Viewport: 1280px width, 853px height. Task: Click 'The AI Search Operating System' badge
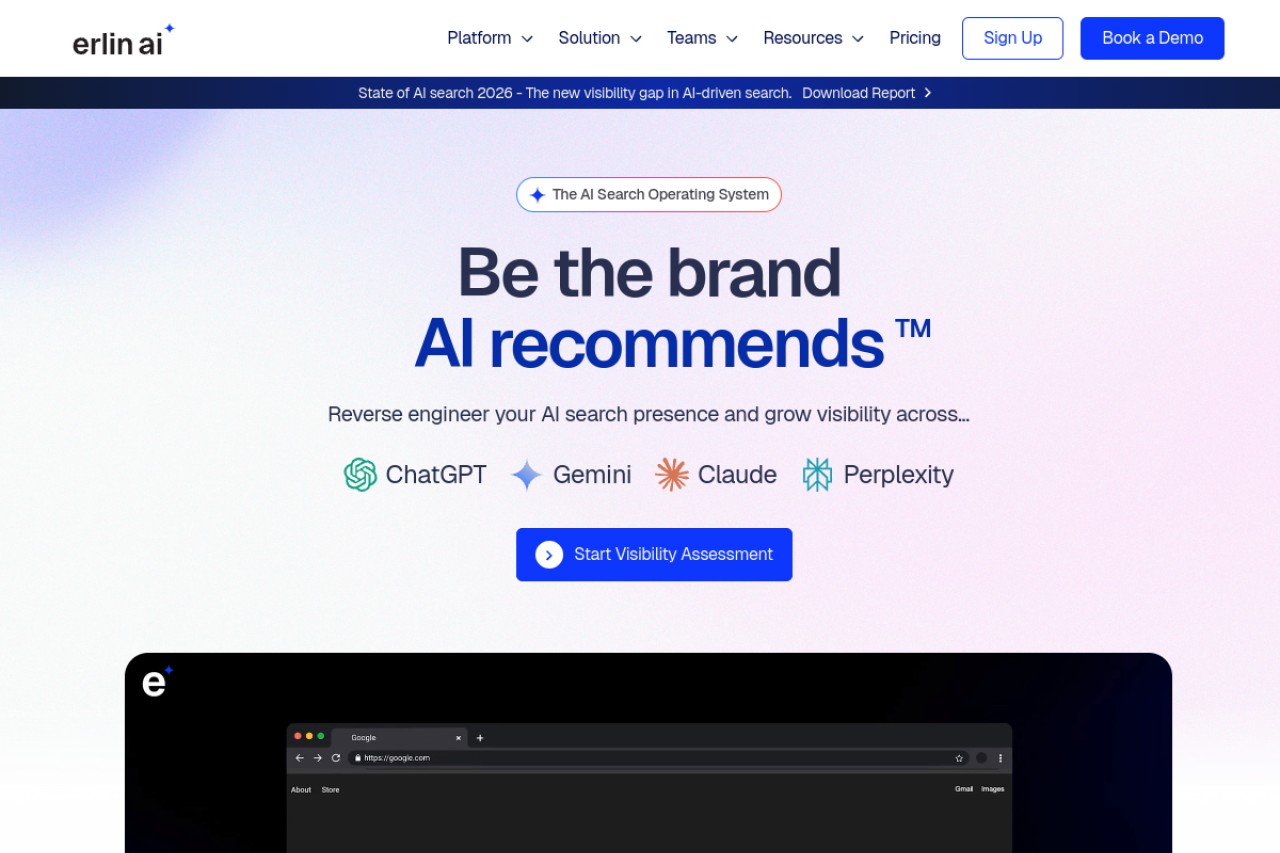(649, 195)
